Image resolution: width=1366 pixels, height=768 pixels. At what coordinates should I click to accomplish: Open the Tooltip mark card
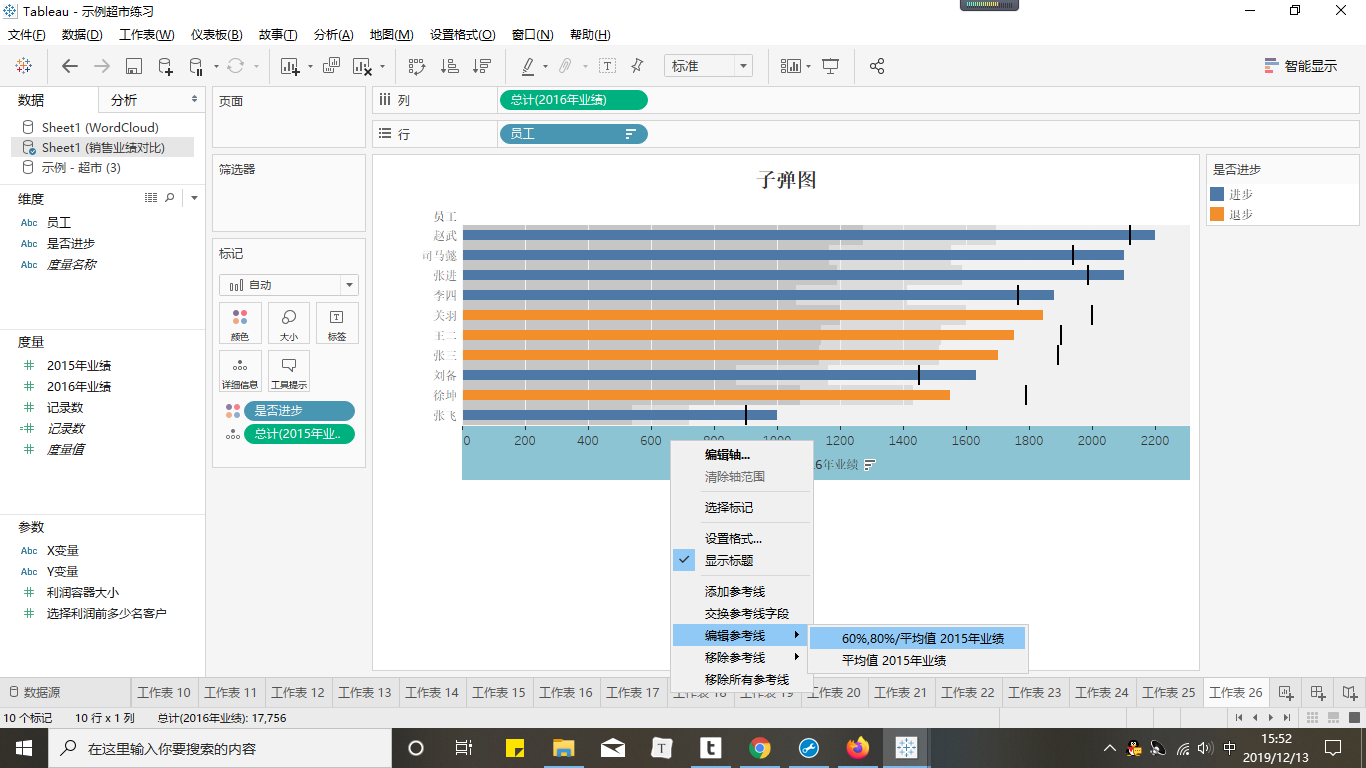click(x=289, y=371)
